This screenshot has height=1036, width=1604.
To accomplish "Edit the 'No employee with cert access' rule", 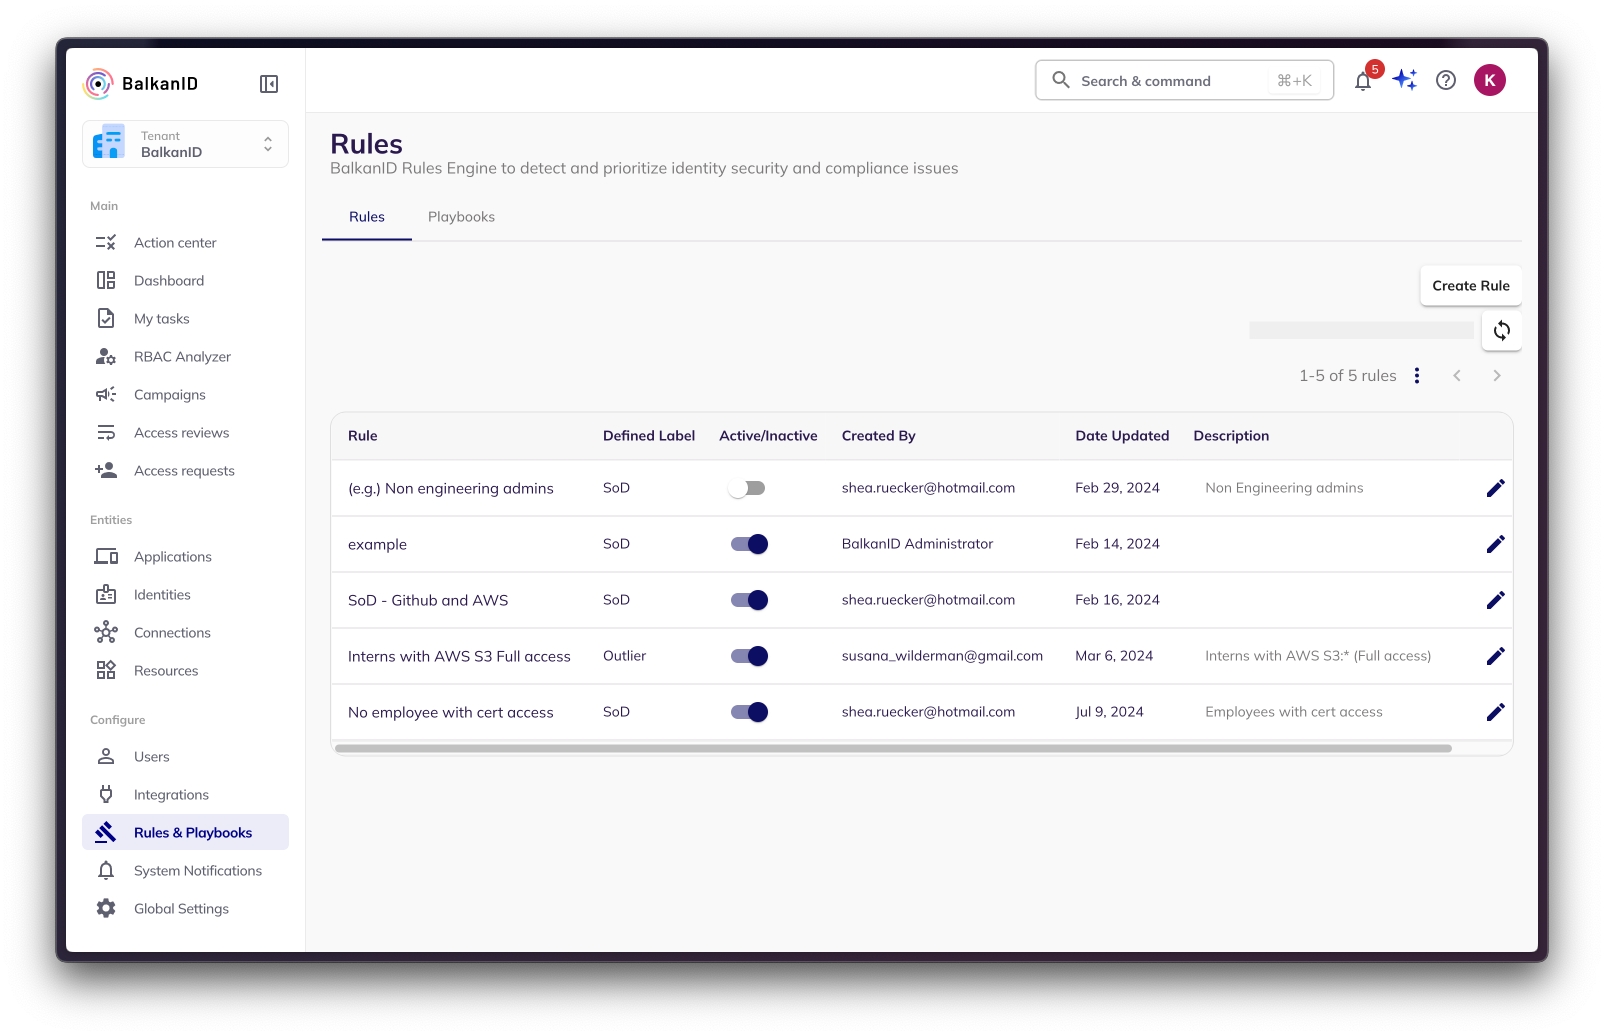I will [1495, 712].
